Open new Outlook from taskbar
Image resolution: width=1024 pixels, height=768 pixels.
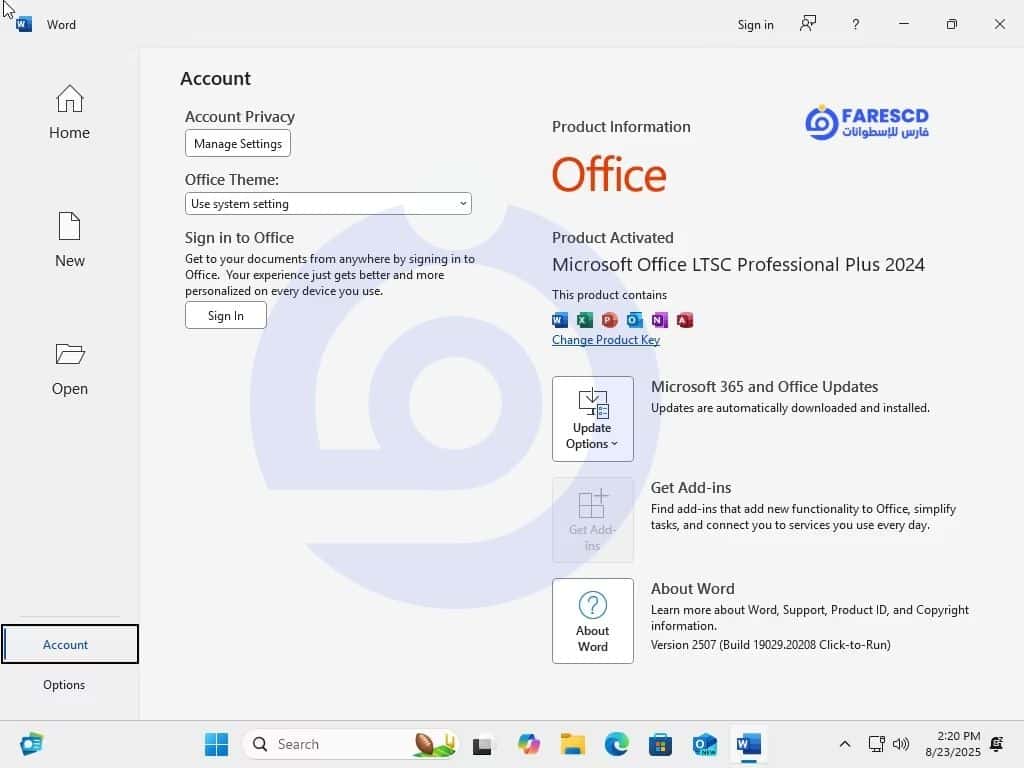(705, 744)
